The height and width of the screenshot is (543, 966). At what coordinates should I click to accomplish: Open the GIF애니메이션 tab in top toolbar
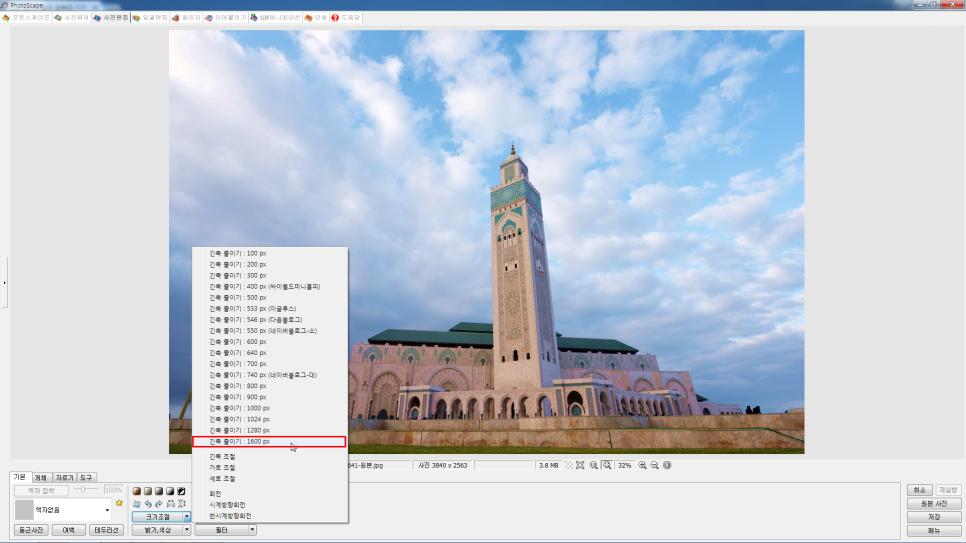pyautogui.click(x=274, y=18)
